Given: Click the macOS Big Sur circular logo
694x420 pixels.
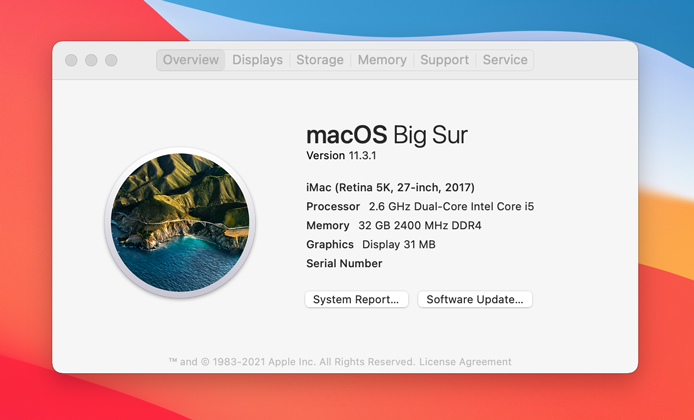Looking at the screenshot, I should (x=180, y=222).
